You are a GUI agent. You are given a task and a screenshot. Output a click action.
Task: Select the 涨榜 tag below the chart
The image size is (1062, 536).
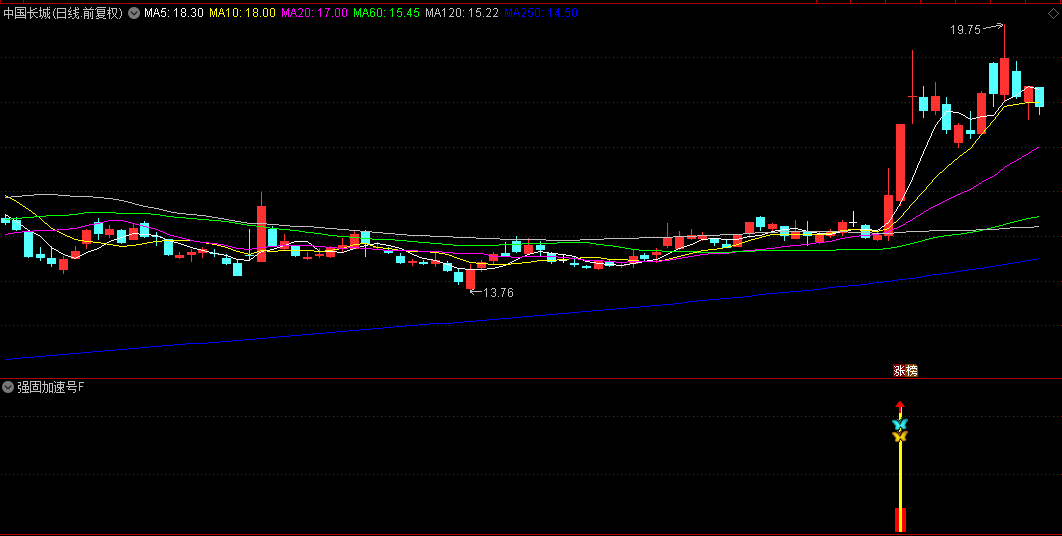tap(906, 371)
